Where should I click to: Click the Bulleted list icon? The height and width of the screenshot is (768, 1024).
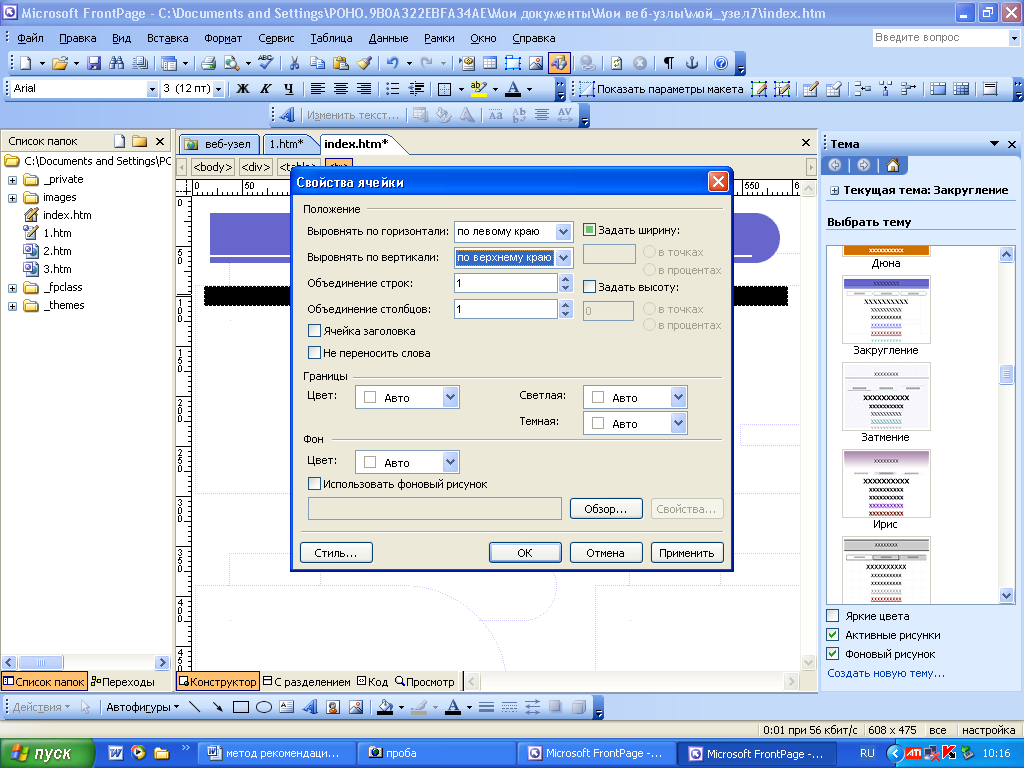click(x=392, y=89)
